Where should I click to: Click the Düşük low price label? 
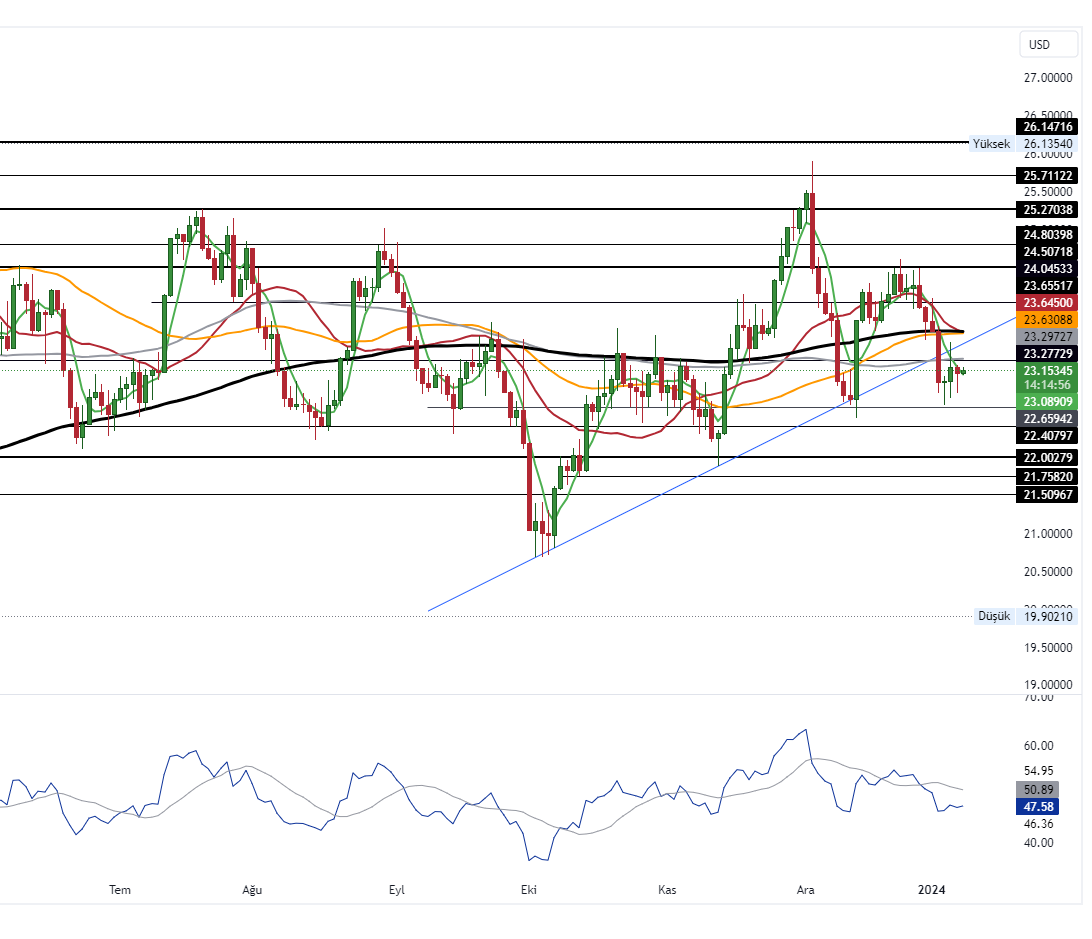(x=993, y=616)
